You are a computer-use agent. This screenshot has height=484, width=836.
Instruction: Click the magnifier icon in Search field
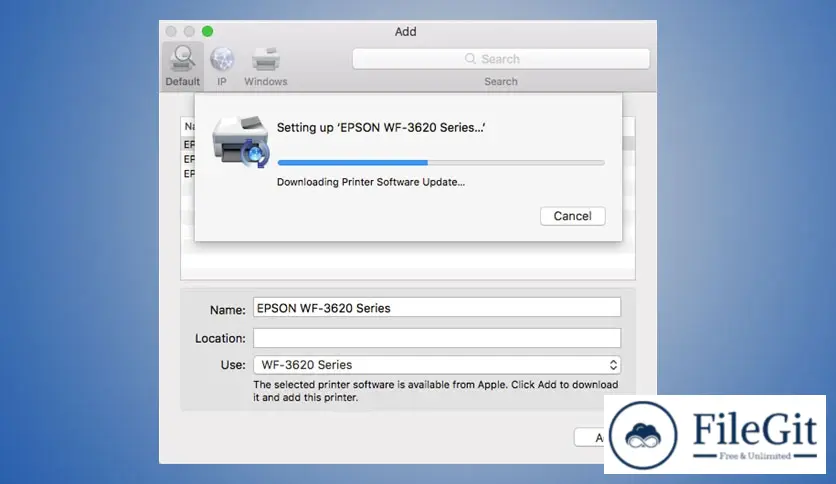(470, 59)
